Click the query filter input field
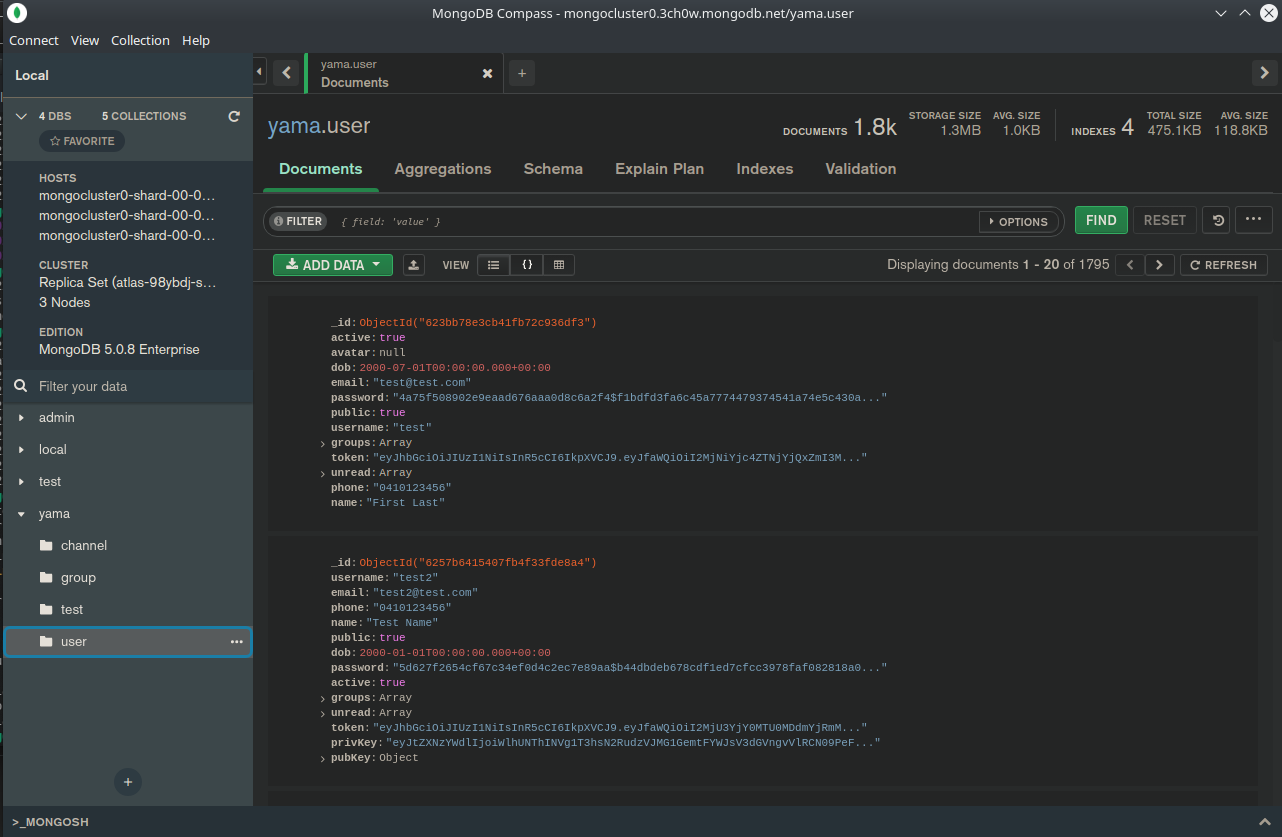Screen dimensions: 1282x837 pos(650,222)
